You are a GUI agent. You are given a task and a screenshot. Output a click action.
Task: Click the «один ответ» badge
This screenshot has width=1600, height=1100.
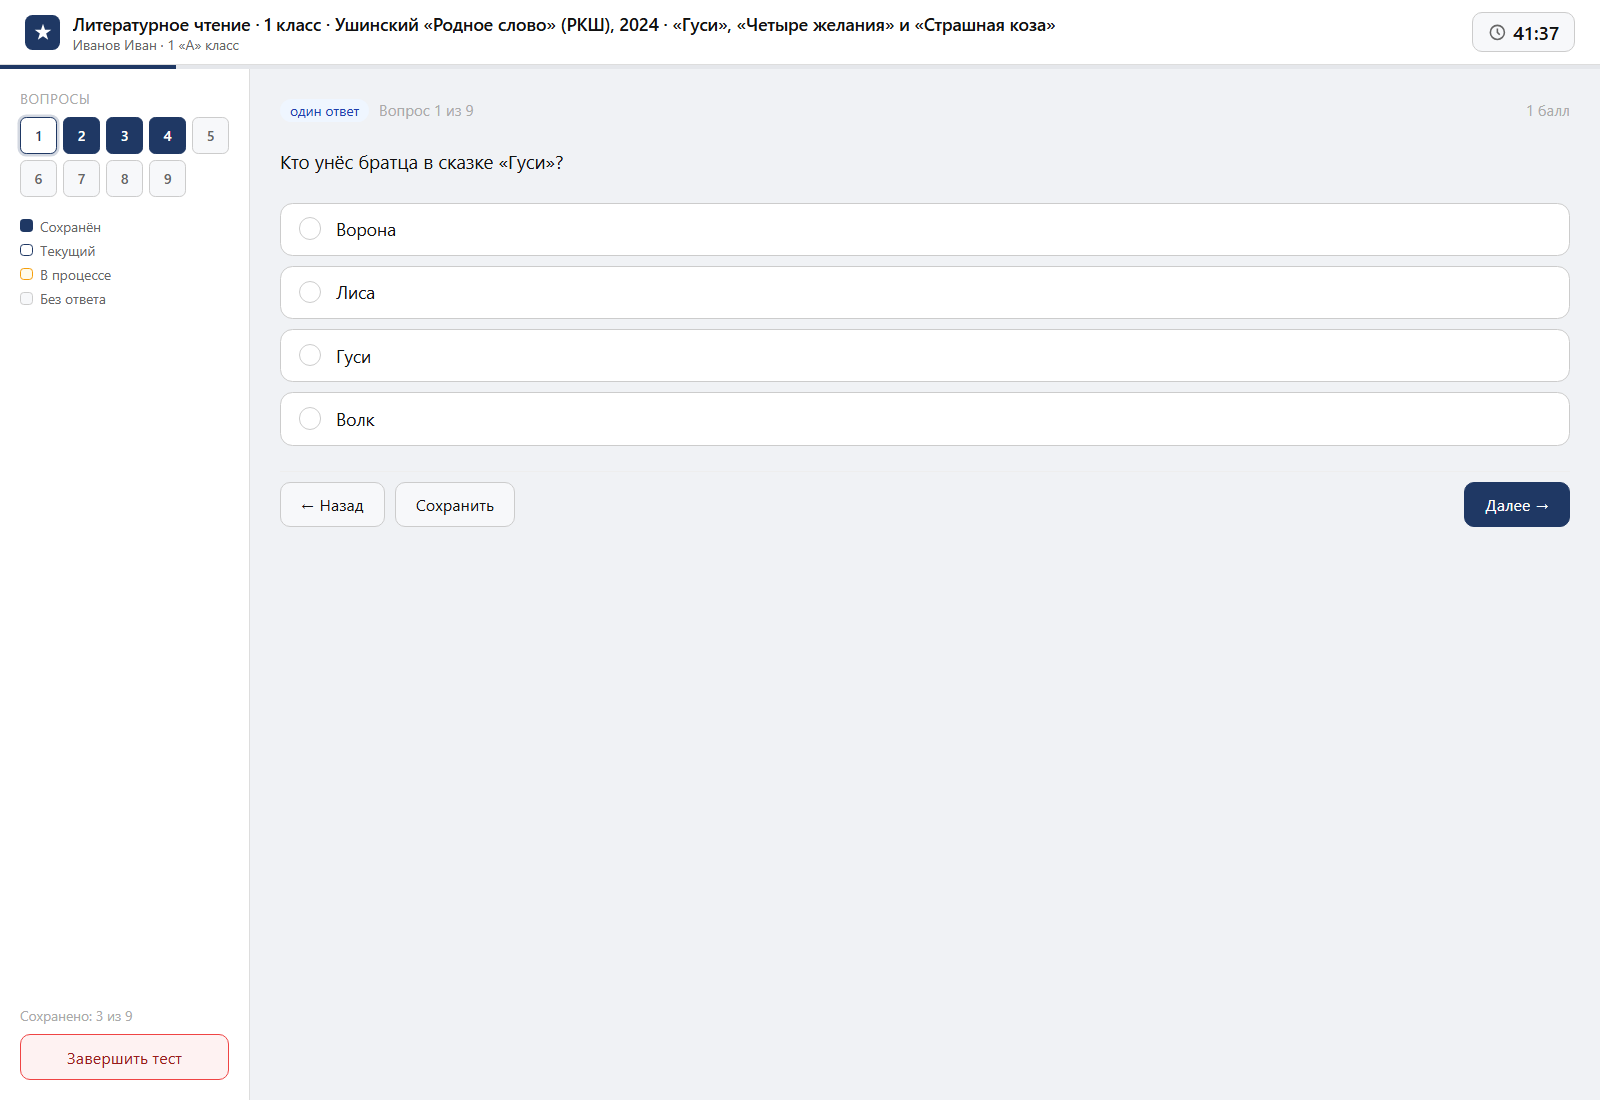pos(324,111)
